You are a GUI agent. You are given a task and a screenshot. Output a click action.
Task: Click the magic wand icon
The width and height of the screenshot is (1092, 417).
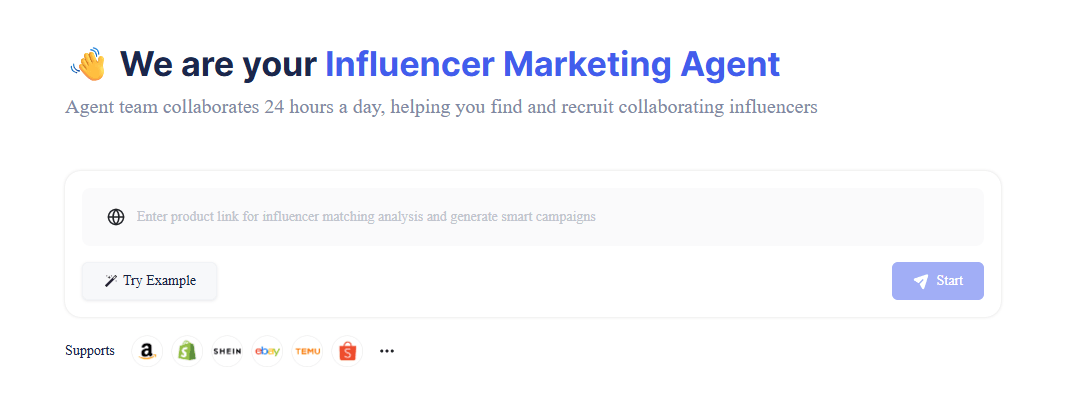click(111, 281)
